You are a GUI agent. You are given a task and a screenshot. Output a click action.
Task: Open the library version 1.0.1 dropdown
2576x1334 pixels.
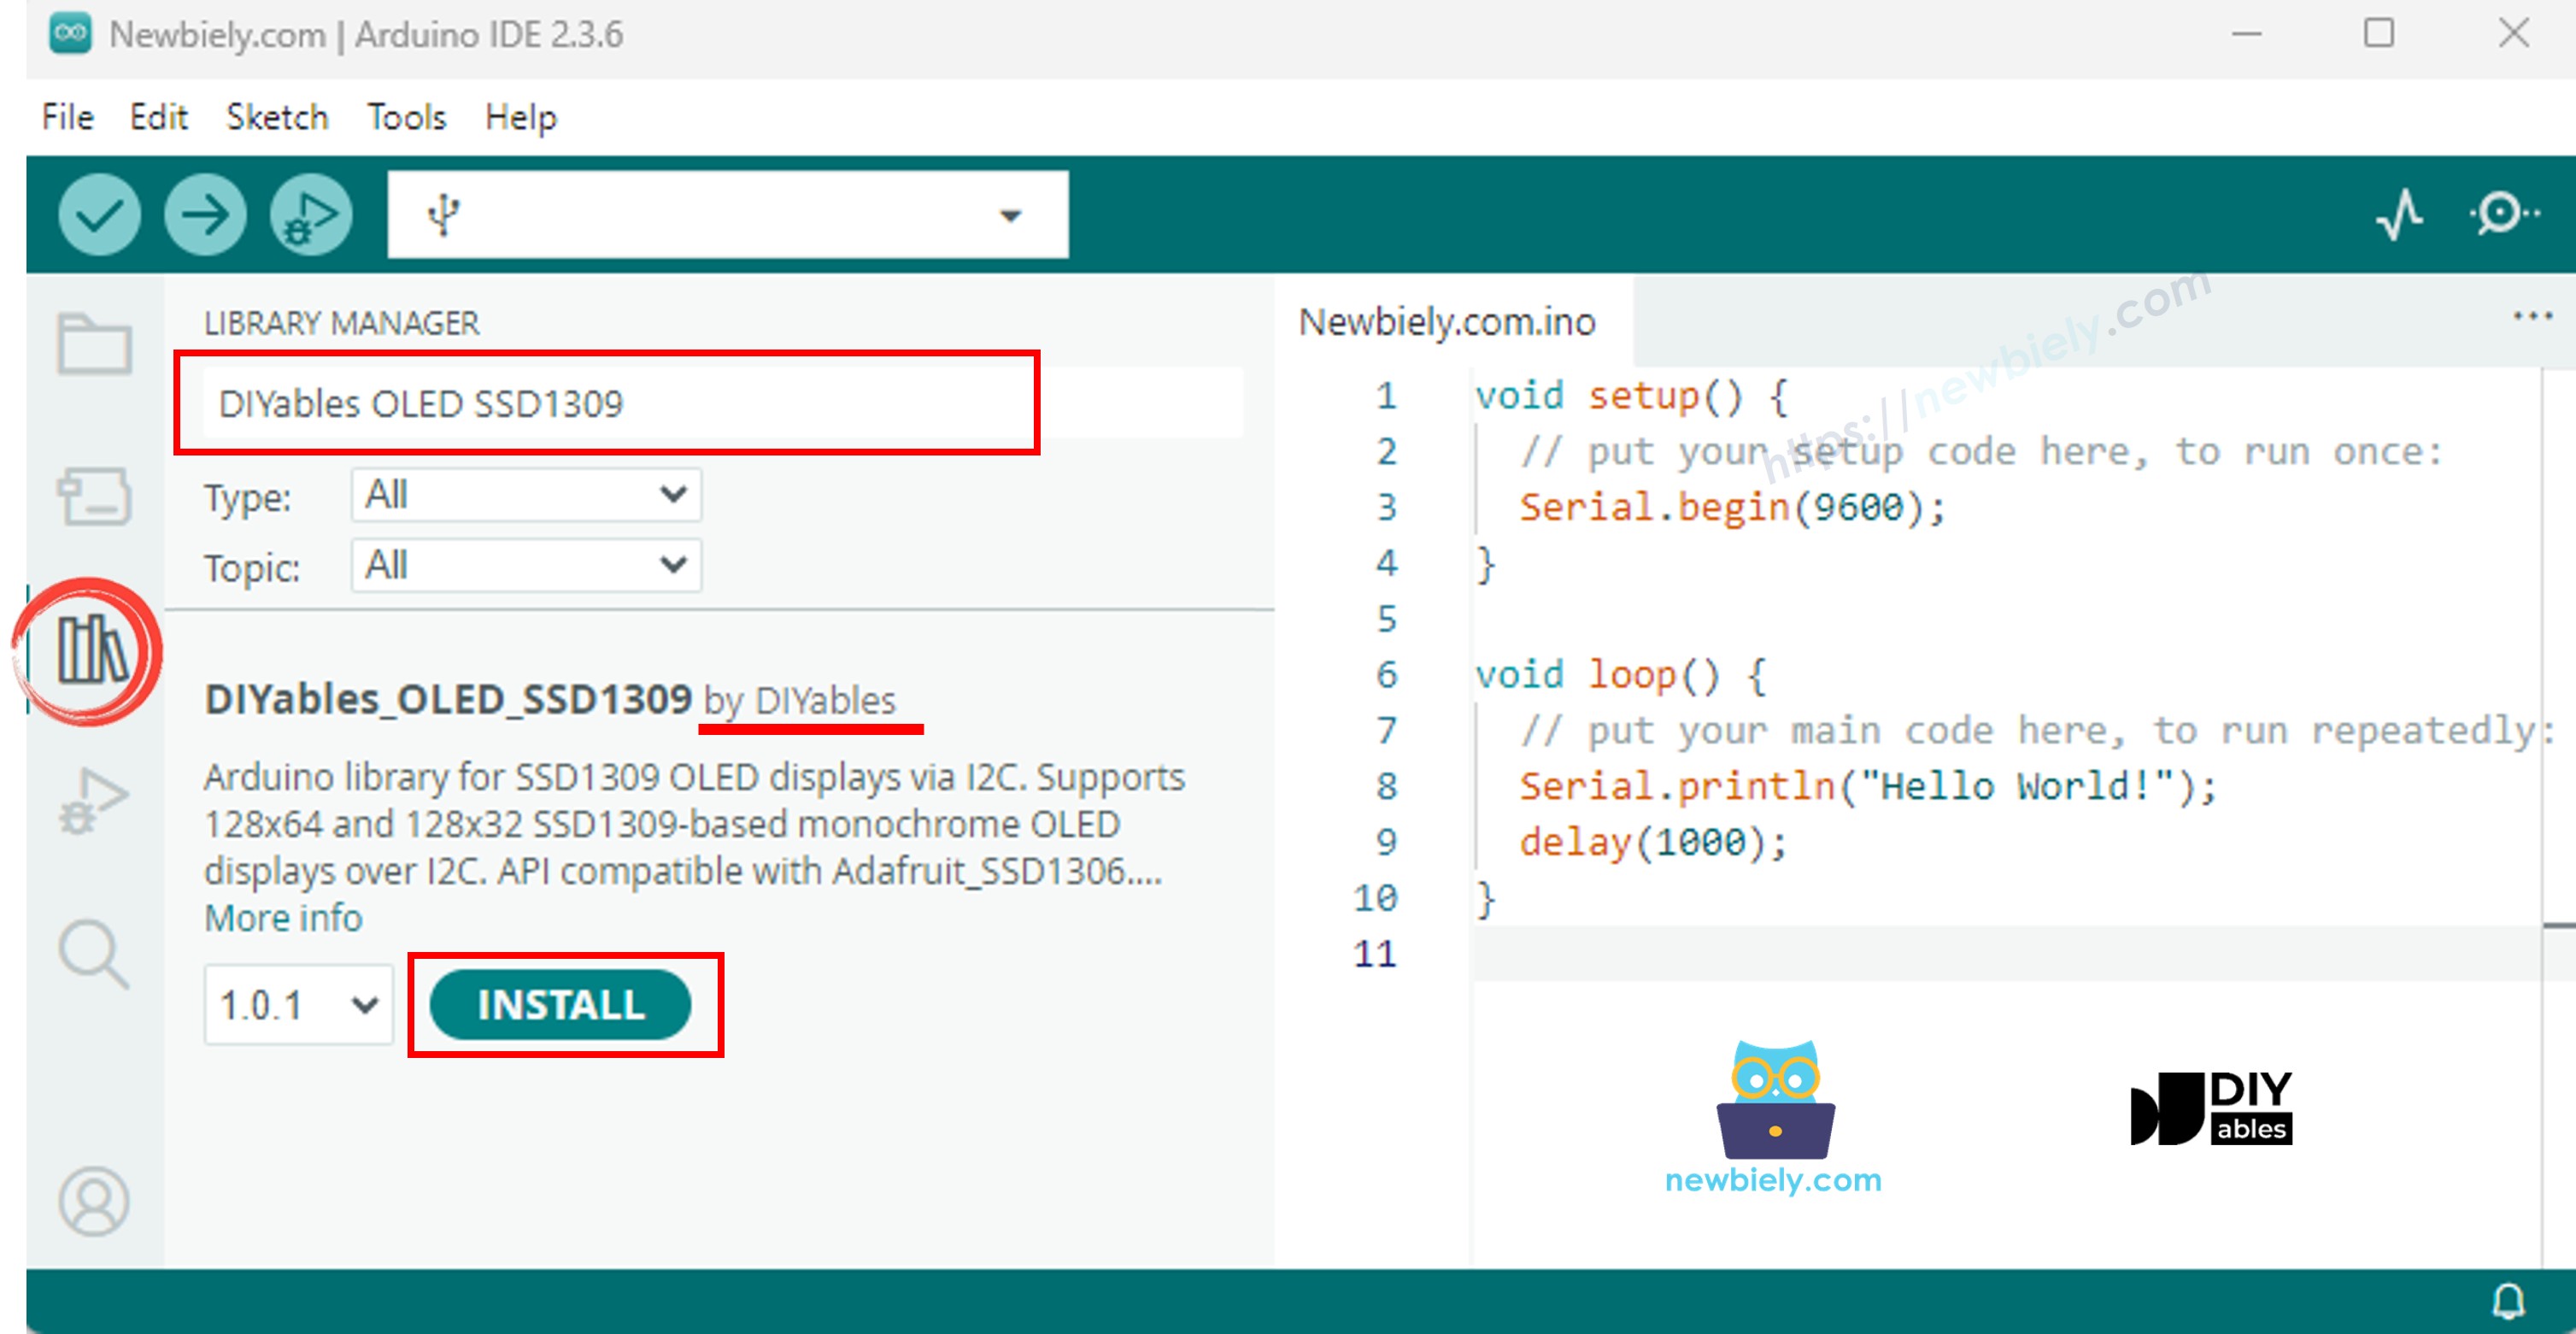297,1004
